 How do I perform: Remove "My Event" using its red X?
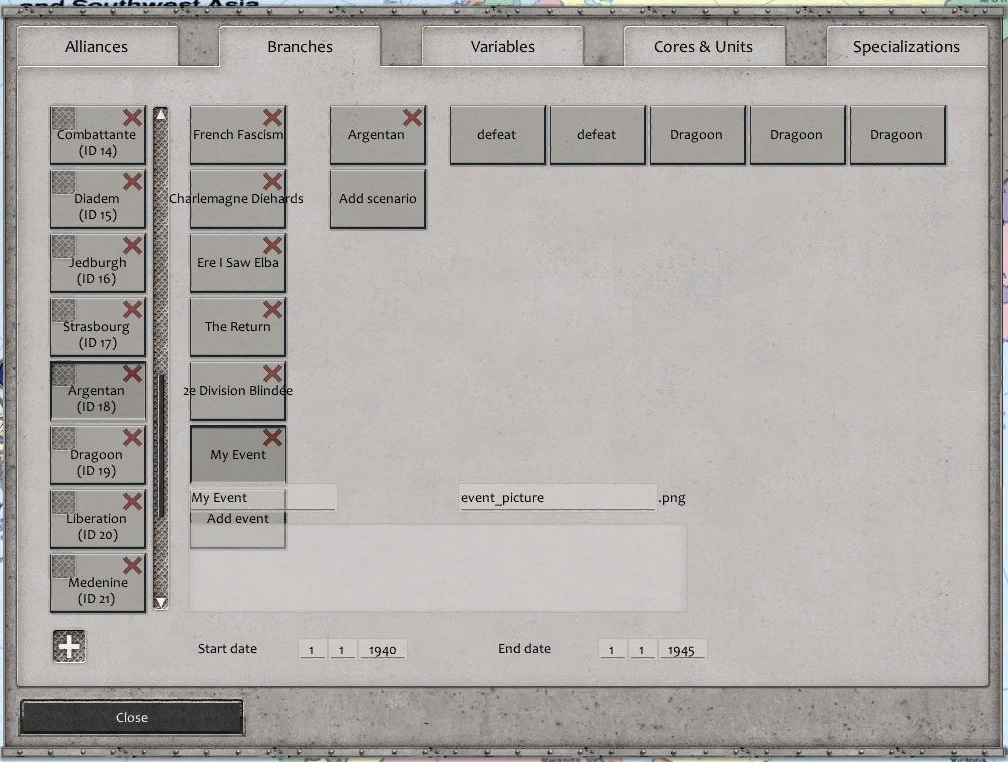272,438
